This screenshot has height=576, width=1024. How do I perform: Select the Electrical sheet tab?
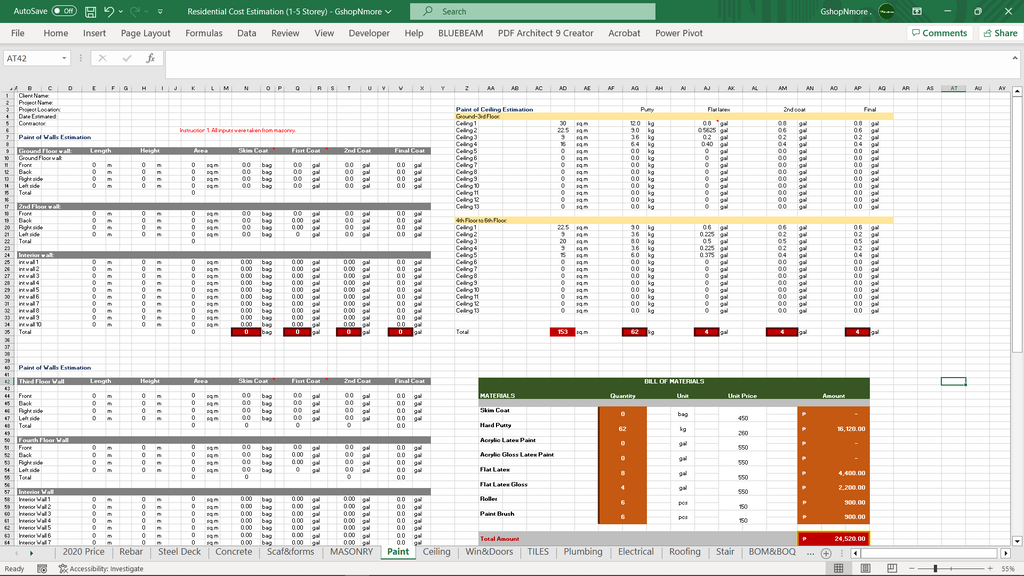[635, 552]
